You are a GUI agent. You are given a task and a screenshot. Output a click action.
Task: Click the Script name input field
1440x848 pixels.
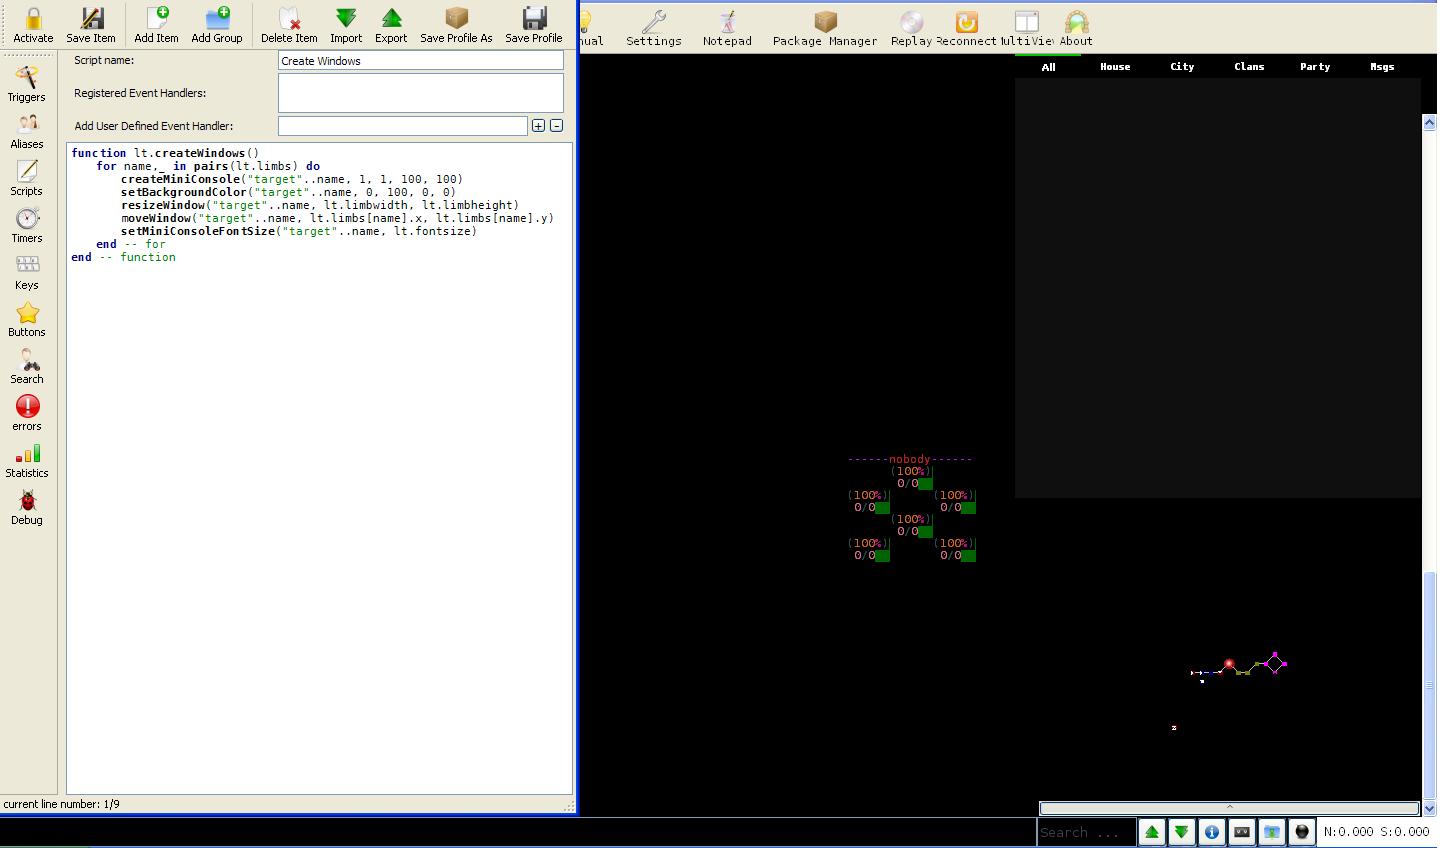click(421, 61)
